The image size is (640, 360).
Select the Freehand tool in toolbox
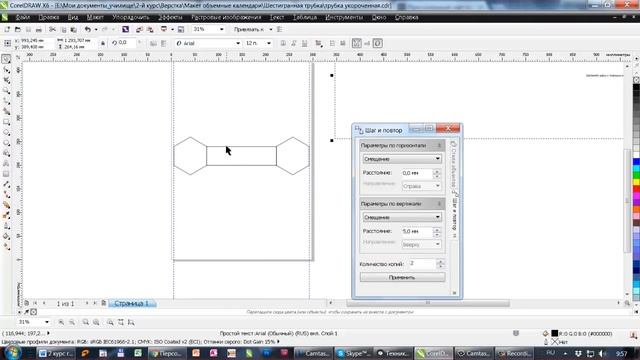coord(6,101)
